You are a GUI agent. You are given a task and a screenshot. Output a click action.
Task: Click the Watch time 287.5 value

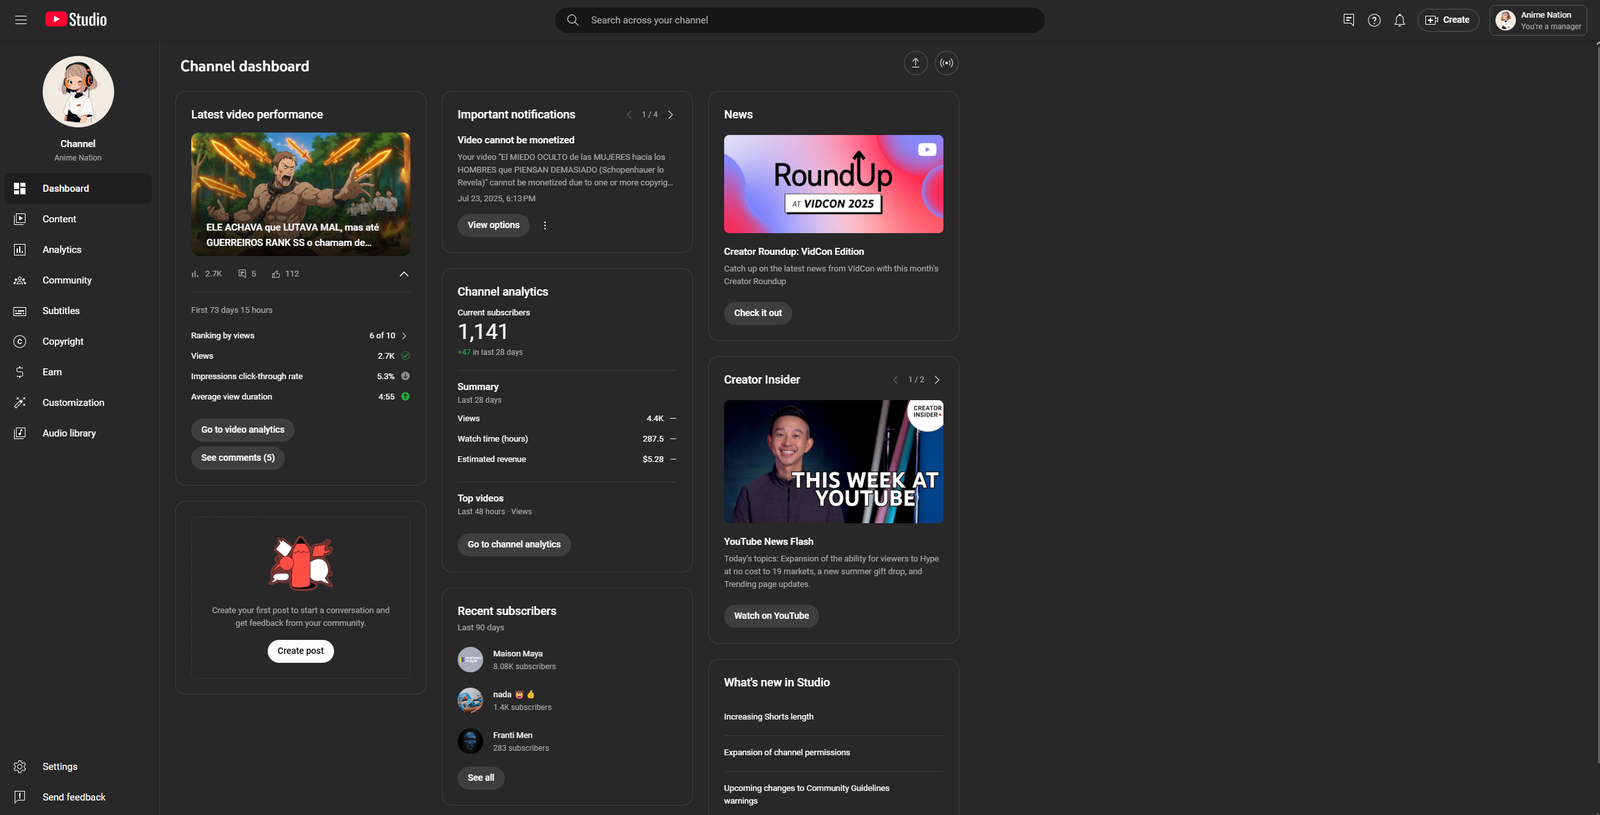(x=653, y=439)
